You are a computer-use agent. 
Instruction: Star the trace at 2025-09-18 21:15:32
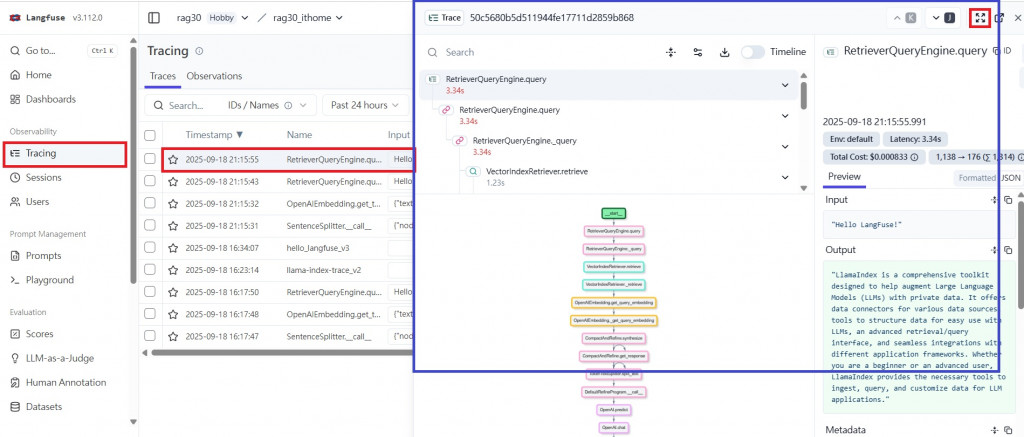coord(173,204)
